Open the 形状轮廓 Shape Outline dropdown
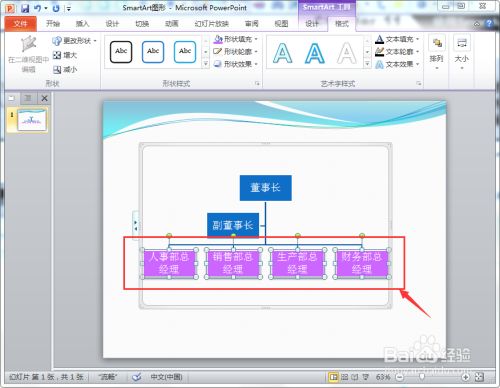The image size is (500, 388). [236, 51]
